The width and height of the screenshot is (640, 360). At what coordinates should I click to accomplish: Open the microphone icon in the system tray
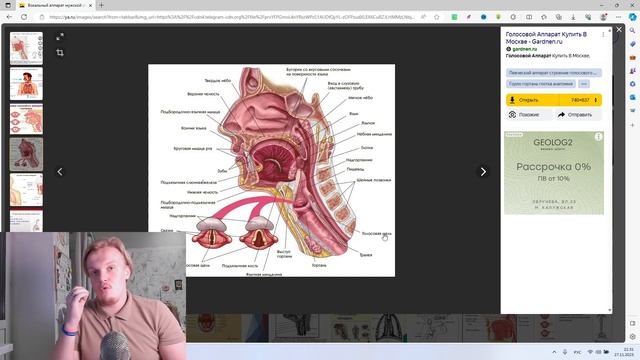565,352
